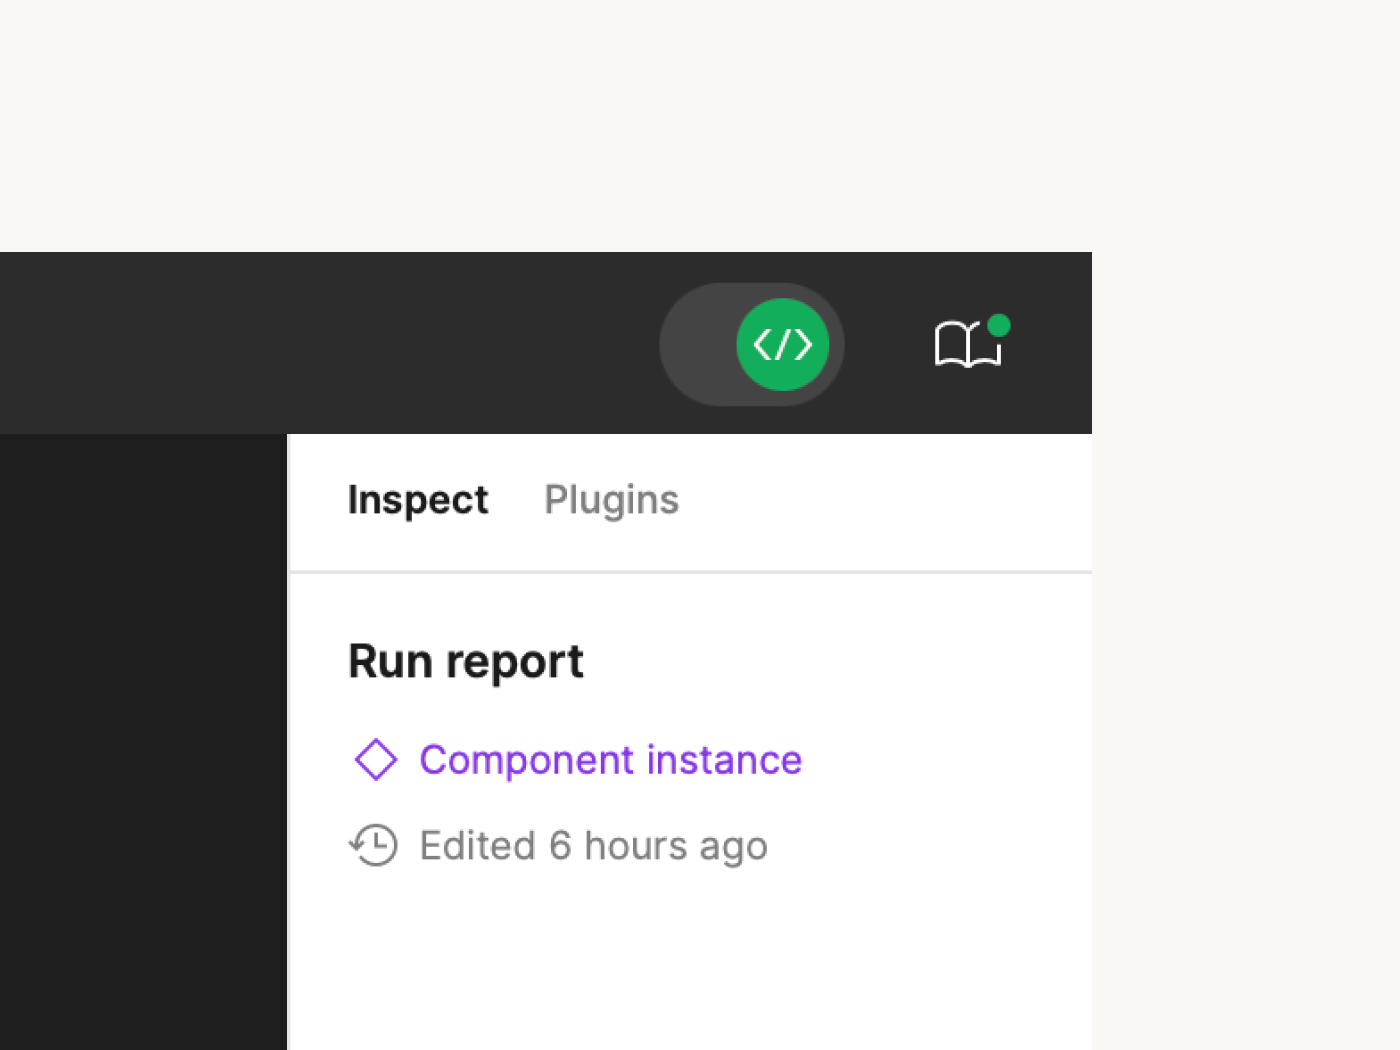Click the version history clock icon

point(374,846)
